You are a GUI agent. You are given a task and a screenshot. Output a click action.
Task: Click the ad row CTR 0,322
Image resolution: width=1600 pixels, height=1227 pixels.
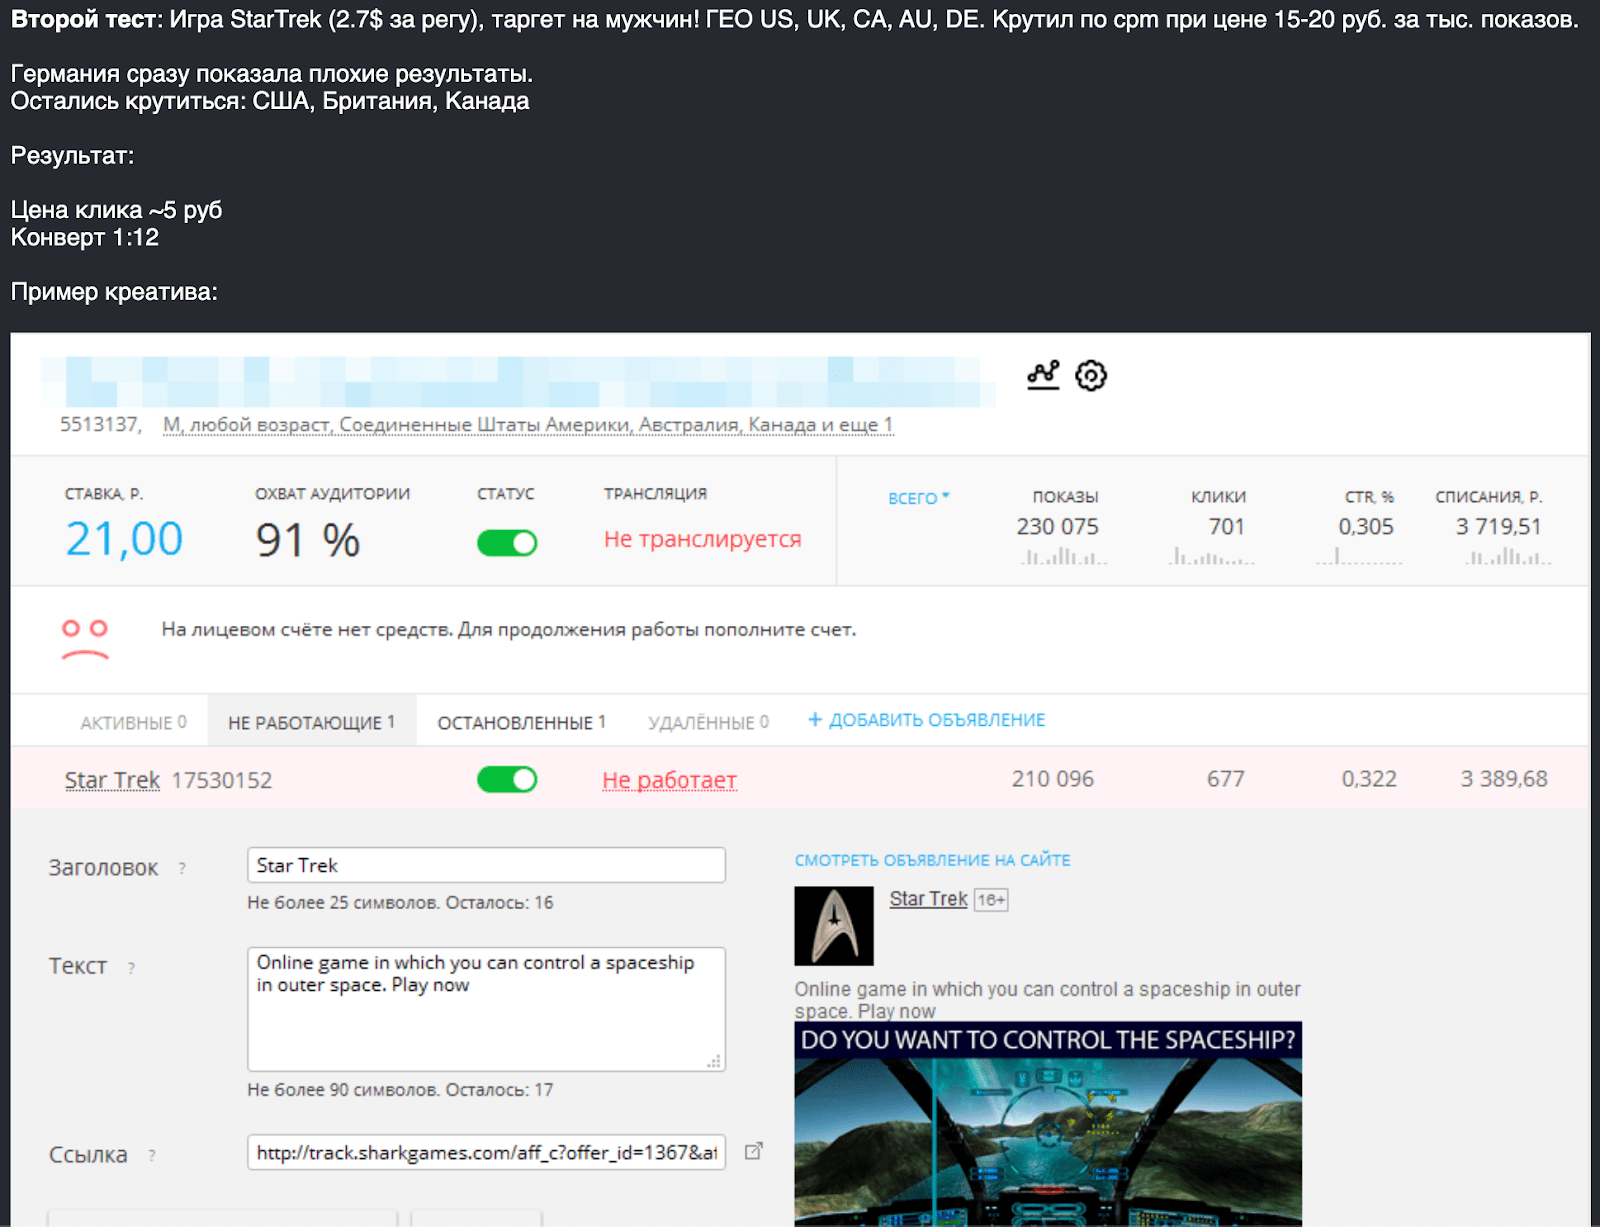pyautogui.click(x=1369, y=779)
